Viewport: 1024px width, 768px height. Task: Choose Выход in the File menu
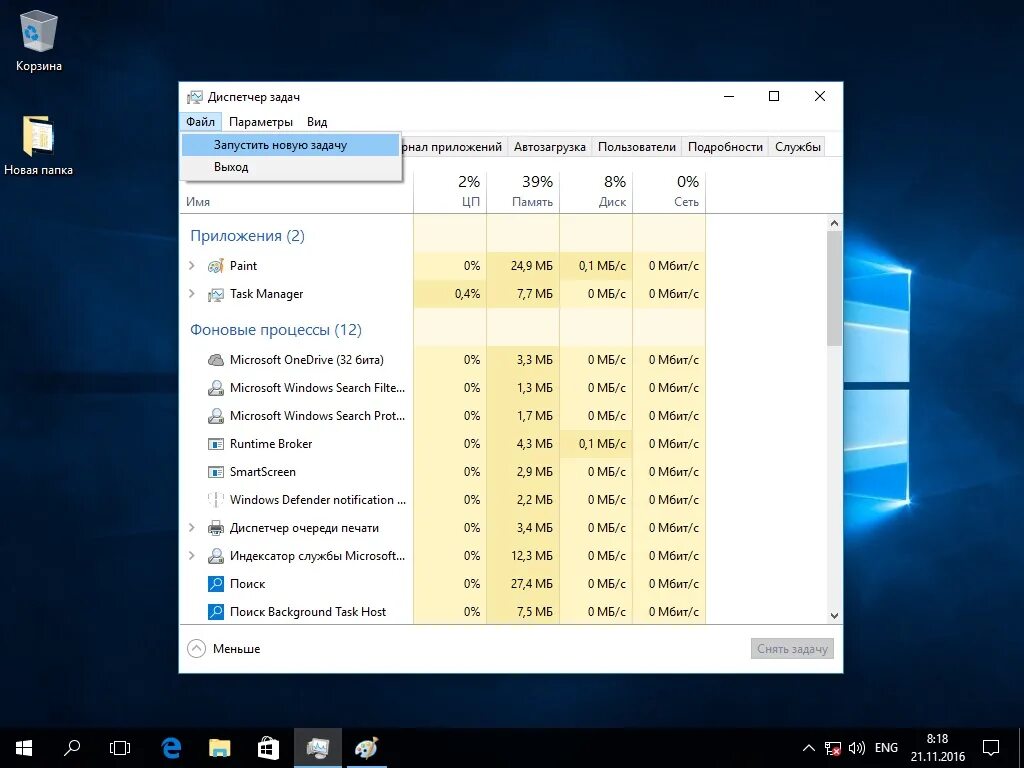pos(290,167)
